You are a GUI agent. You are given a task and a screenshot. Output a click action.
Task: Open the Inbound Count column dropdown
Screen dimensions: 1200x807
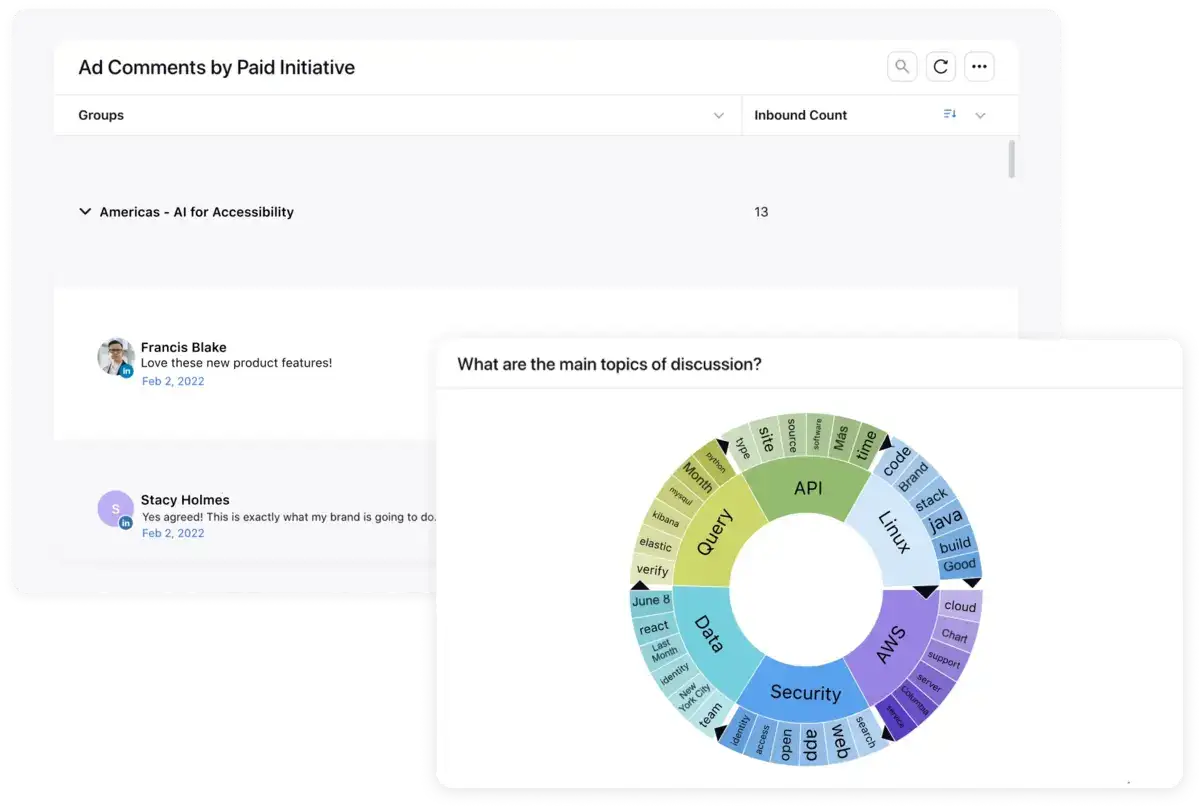[980, 115]
